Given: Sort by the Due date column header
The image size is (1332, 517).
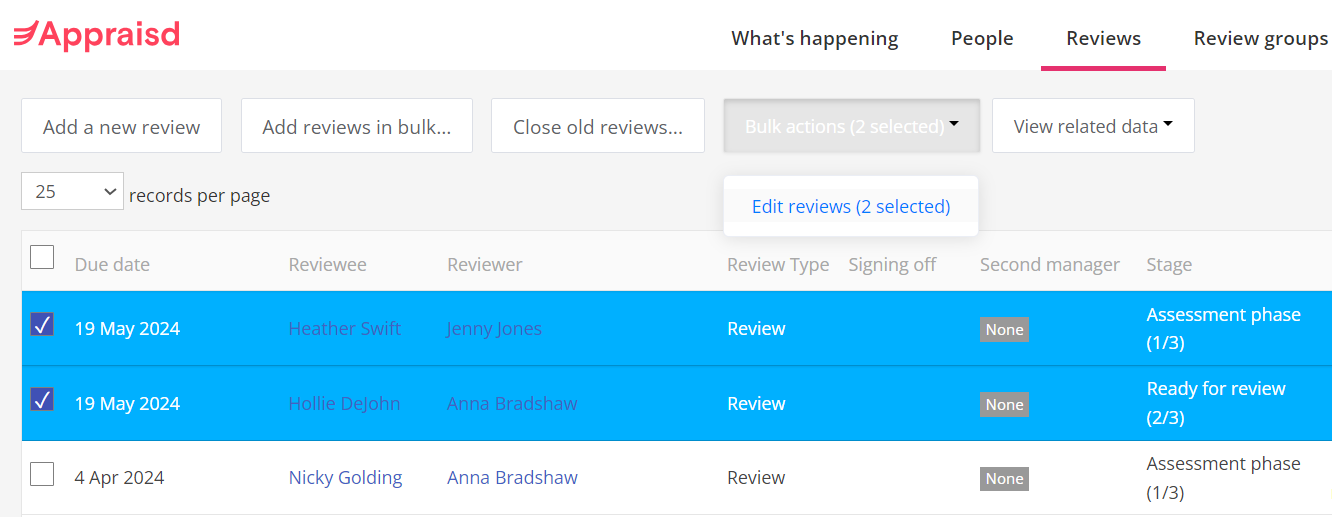Looking at the screenshot, I should [x=112, y=264].
